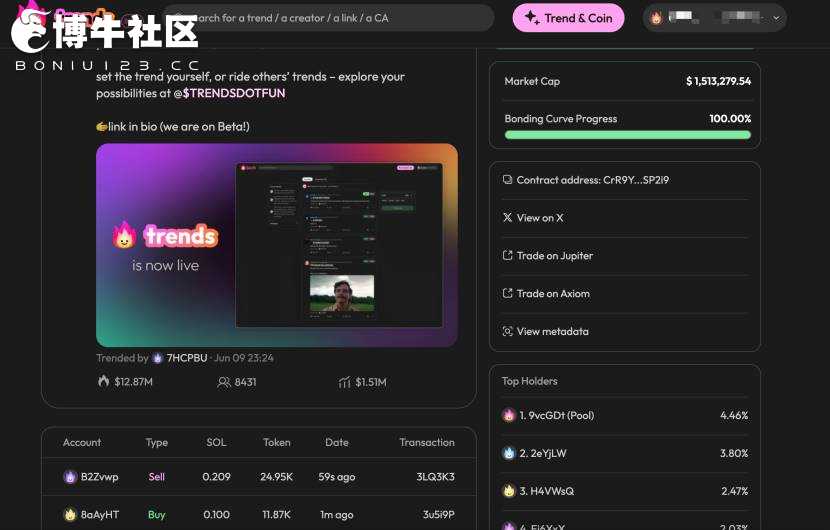Click the $1.51M market cap stat
Viewport: 830px width, 530px height.
tap(371, 382)
